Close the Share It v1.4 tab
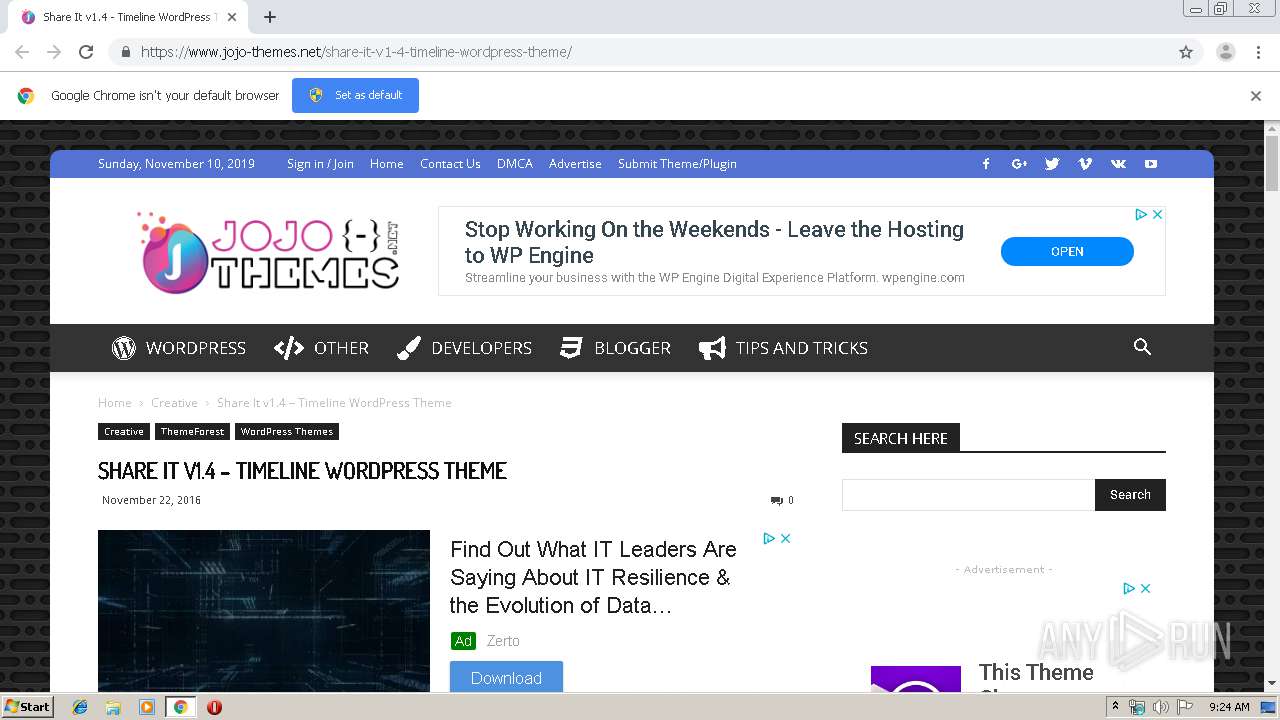 232,17
